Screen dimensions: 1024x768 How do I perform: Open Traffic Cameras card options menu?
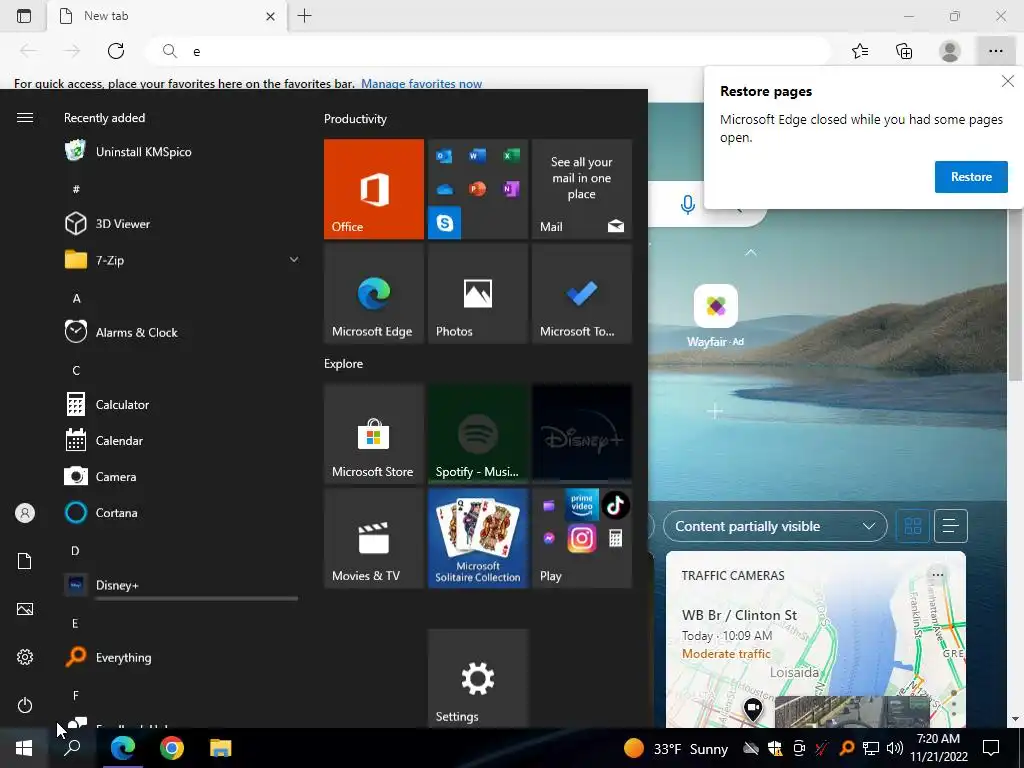pyautogui.click(x=938, y=575)
